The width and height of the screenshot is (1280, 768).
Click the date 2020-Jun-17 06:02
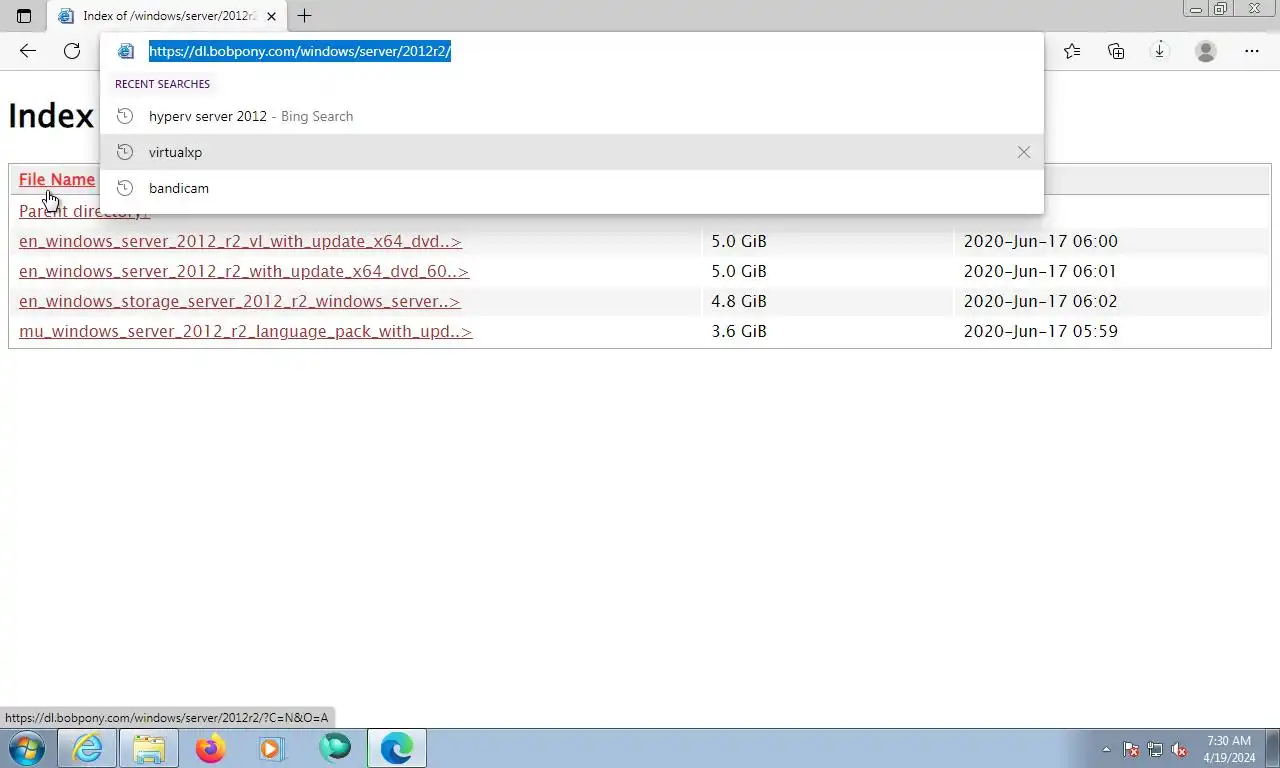click(1040, 301)
